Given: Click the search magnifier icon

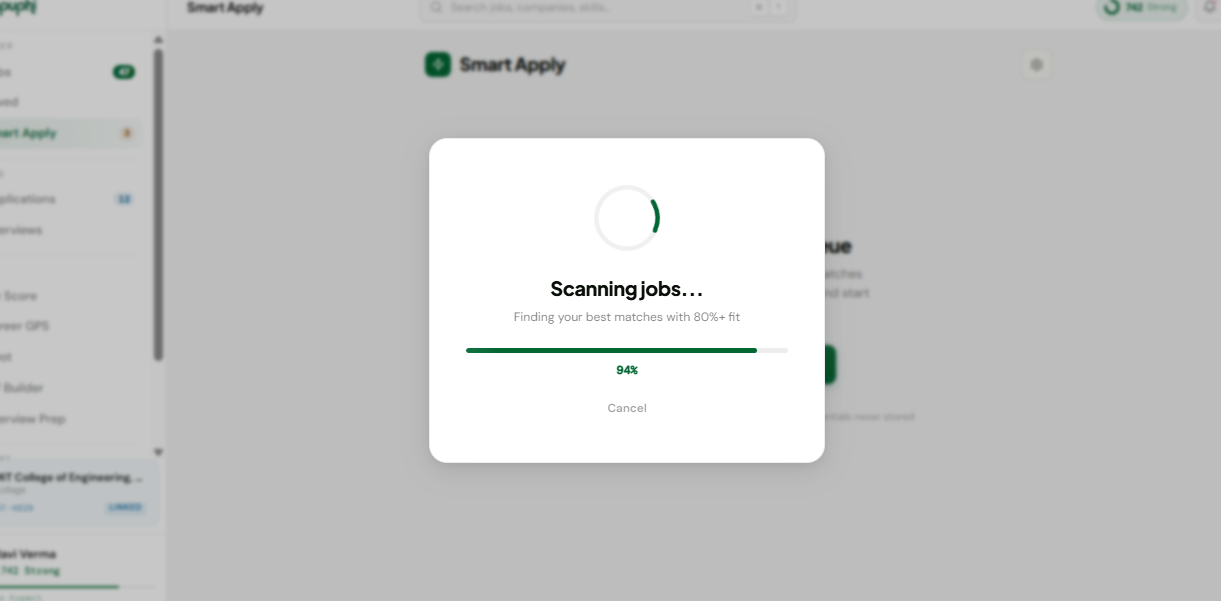Looking at the screenshot, I should coord(436,7).
